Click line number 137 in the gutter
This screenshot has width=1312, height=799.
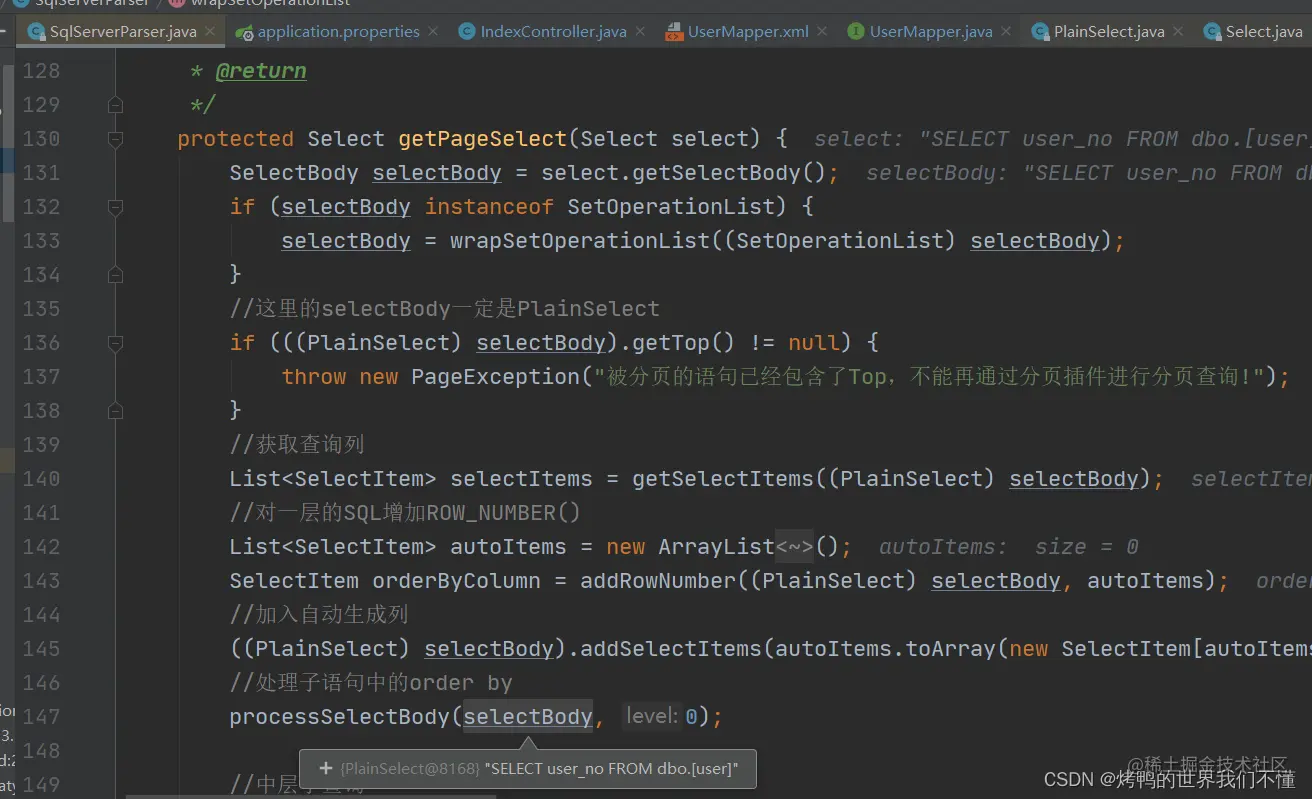click(41, 377)
